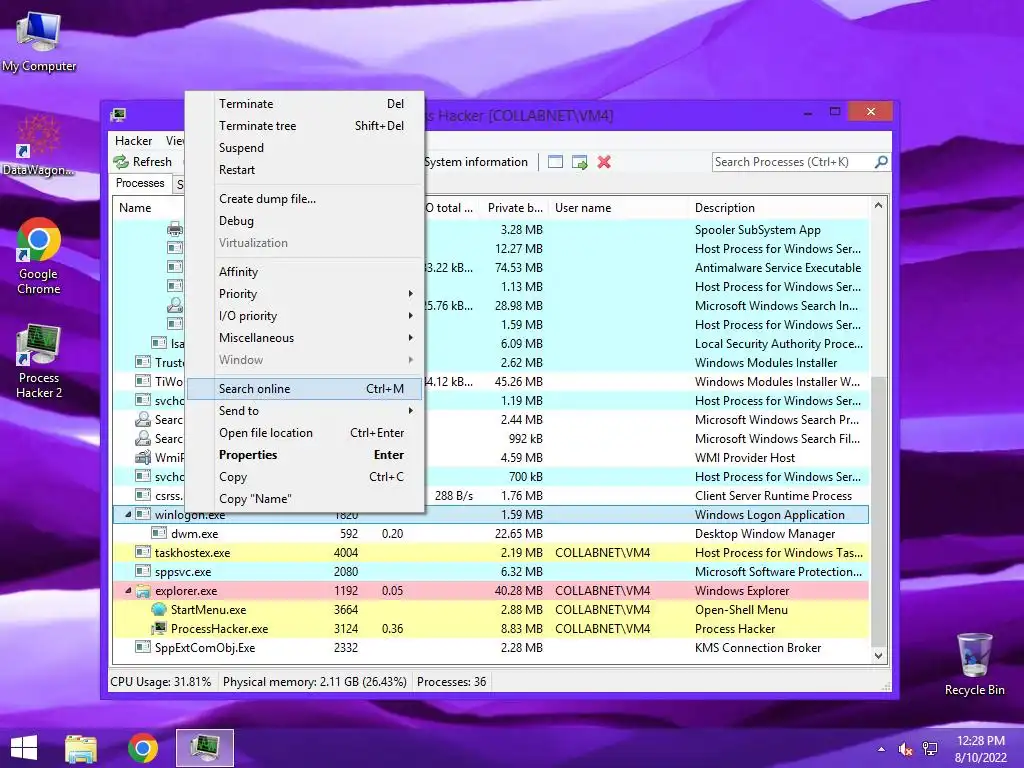Click the taskhostex.exe process icon
1024x768 pixels.
[143, 553]
